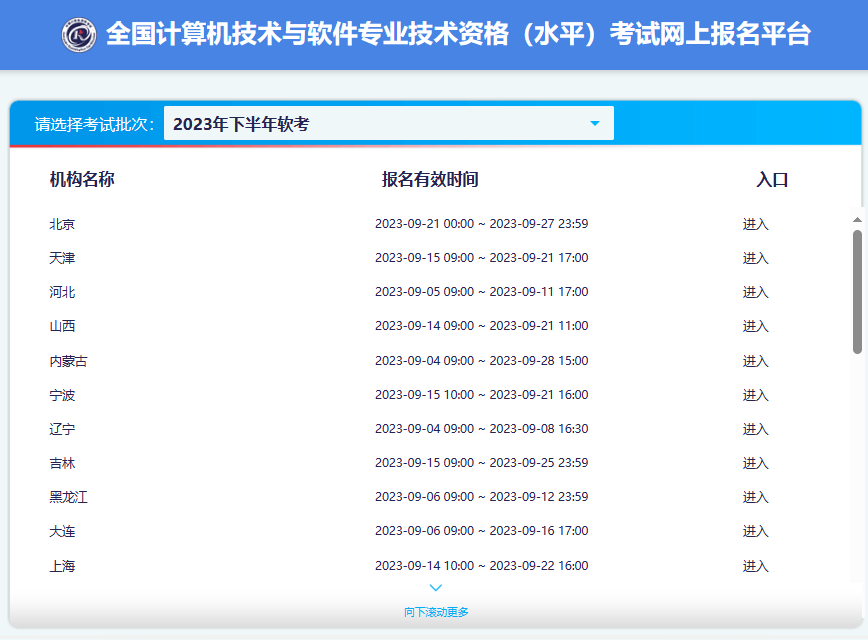868x640 pixels.
Task: Enter 天津 registration via 进入
Action: [x=754, y=258]
